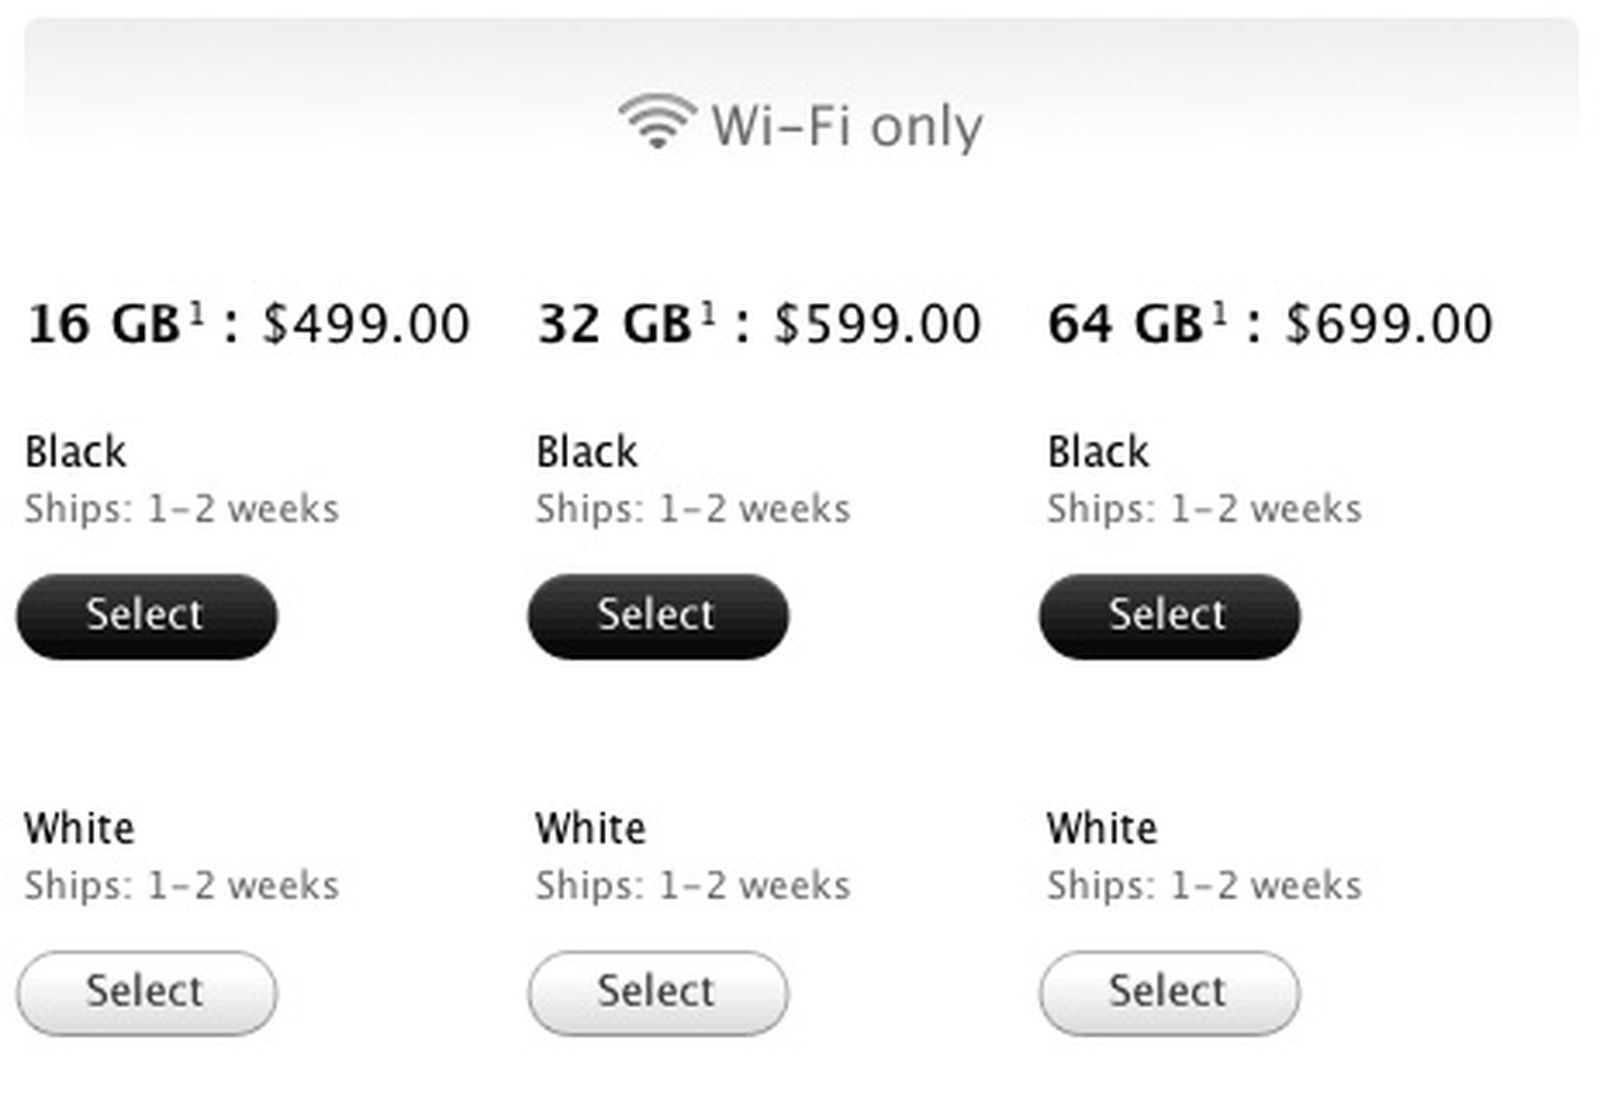Click shipping estimate for white 16 GB

click(181, 886)
